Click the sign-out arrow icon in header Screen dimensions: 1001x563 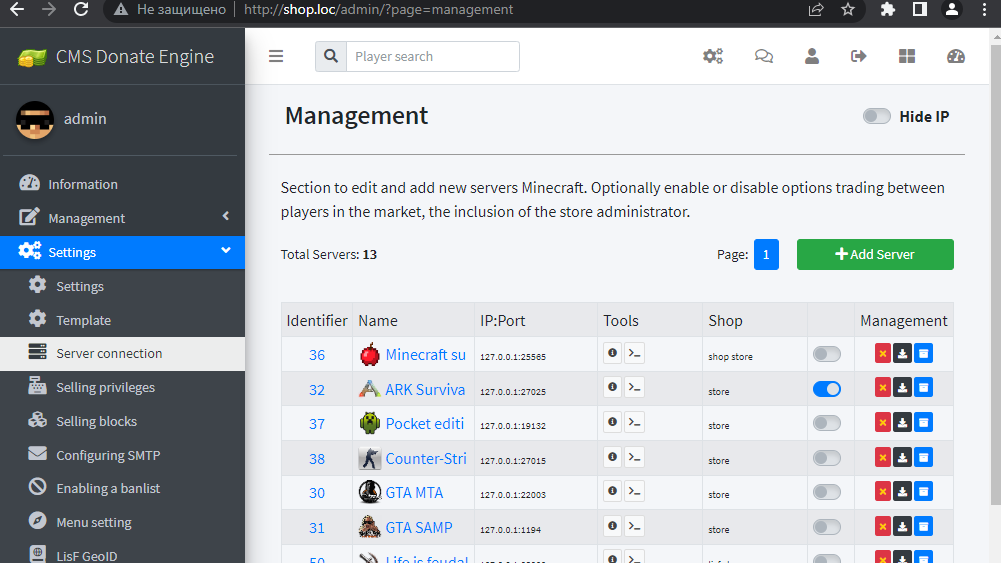pos(858,56)
